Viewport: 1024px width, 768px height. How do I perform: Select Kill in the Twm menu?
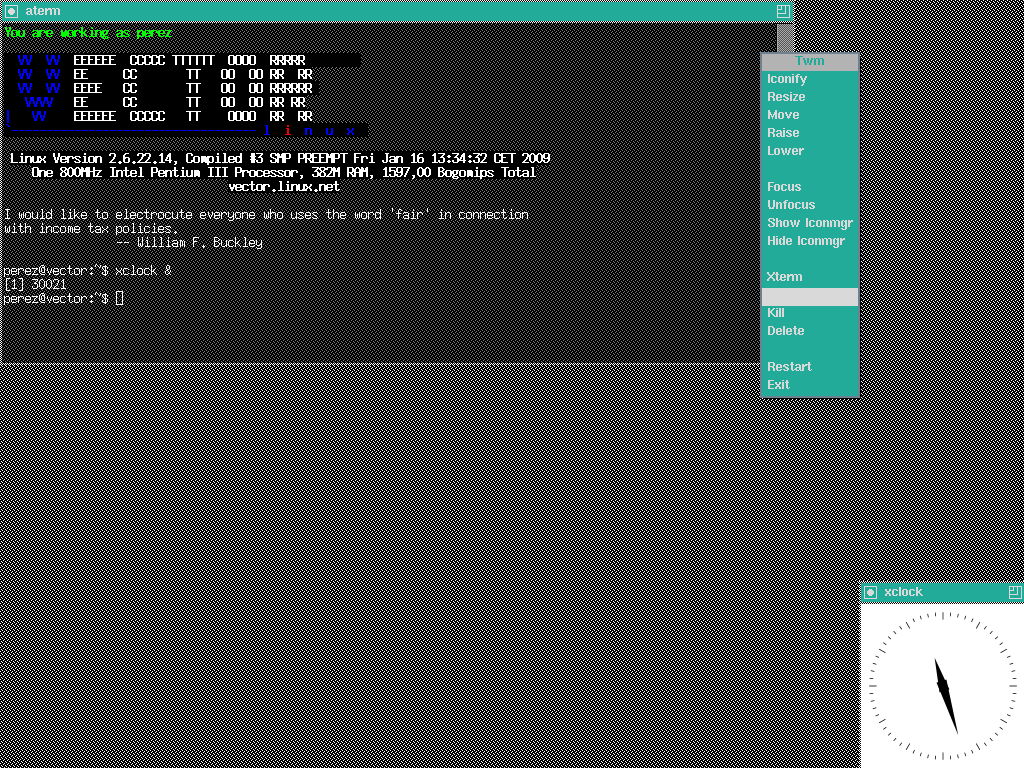tap(810, 313)
